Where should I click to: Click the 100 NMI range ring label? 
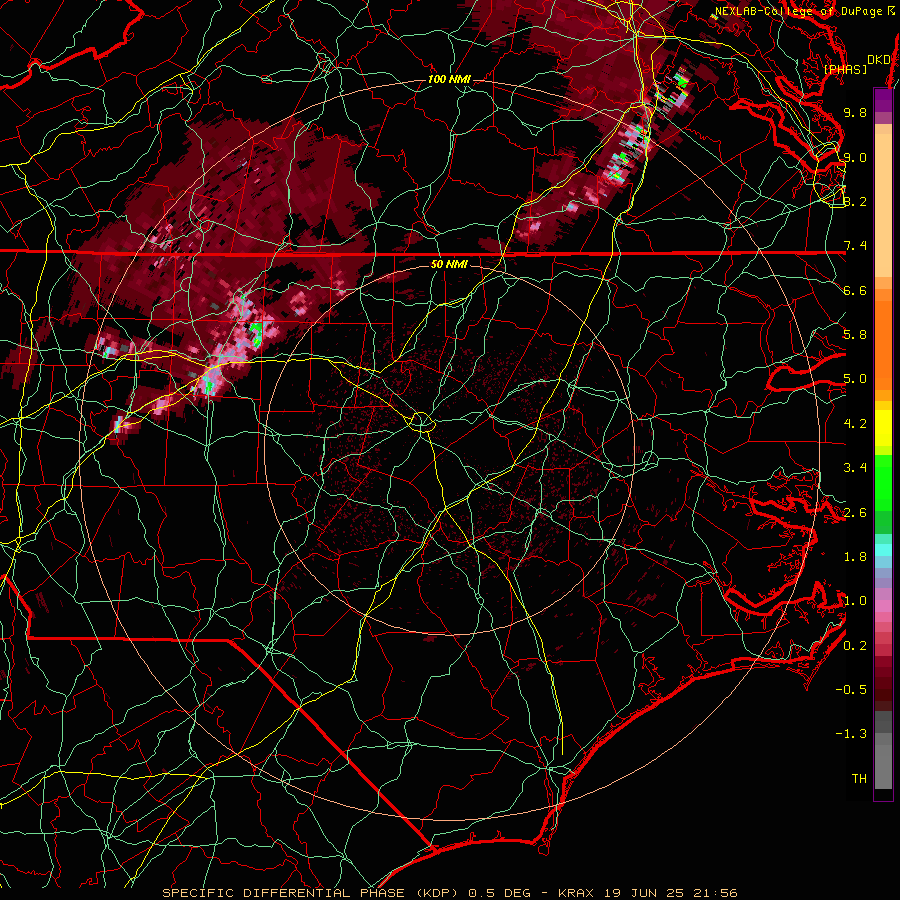[449, 79]
